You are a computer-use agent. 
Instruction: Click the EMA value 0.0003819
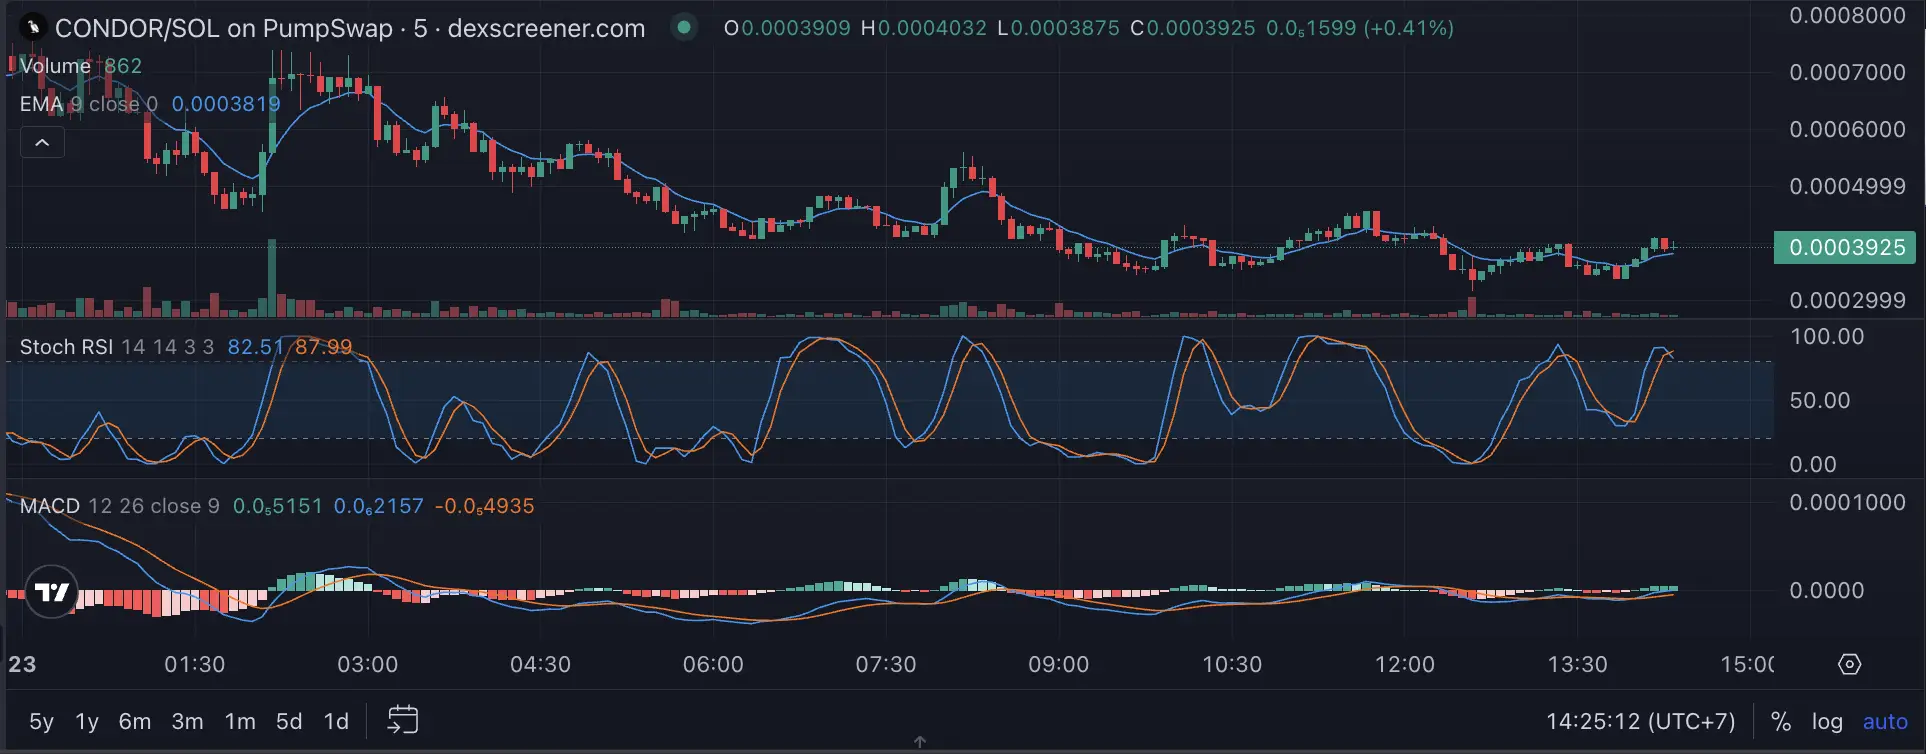226,104
